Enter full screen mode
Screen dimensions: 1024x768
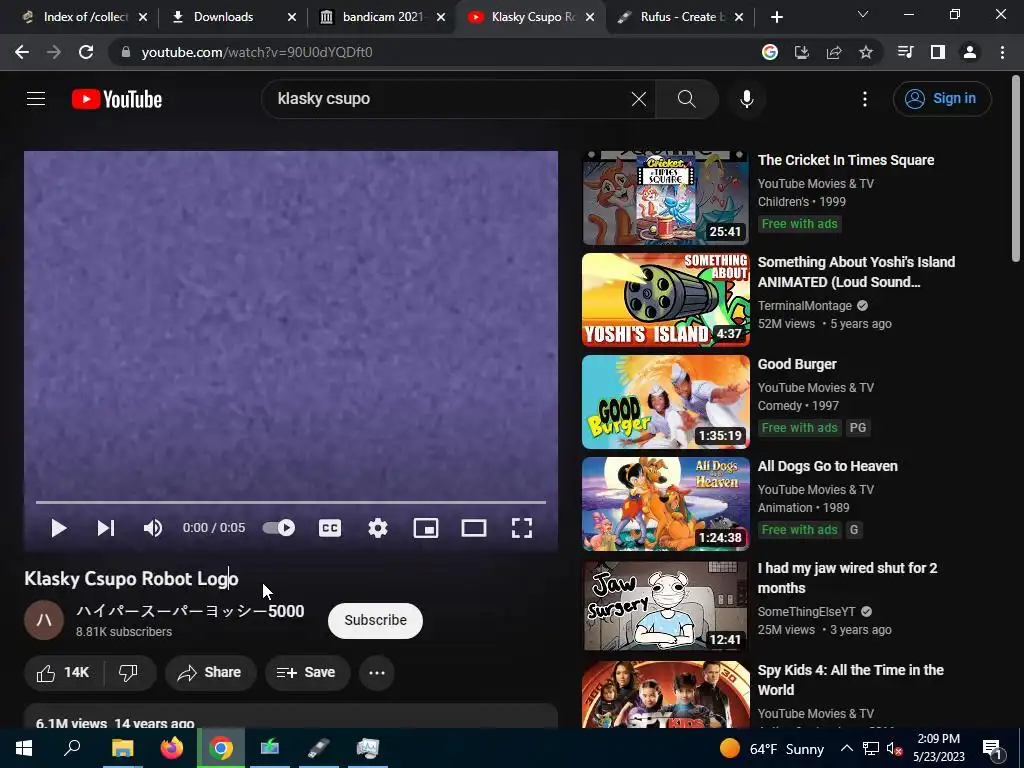[x=522, y=528]
